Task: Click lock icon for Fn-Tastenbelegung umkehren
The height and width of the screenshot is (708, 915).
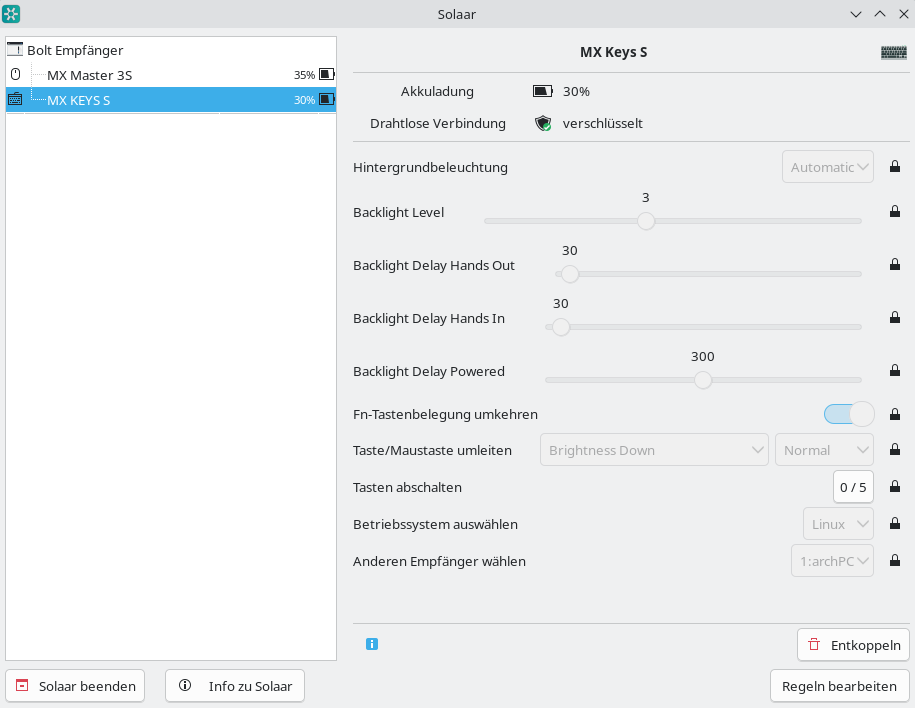Action: pos(895,414)
